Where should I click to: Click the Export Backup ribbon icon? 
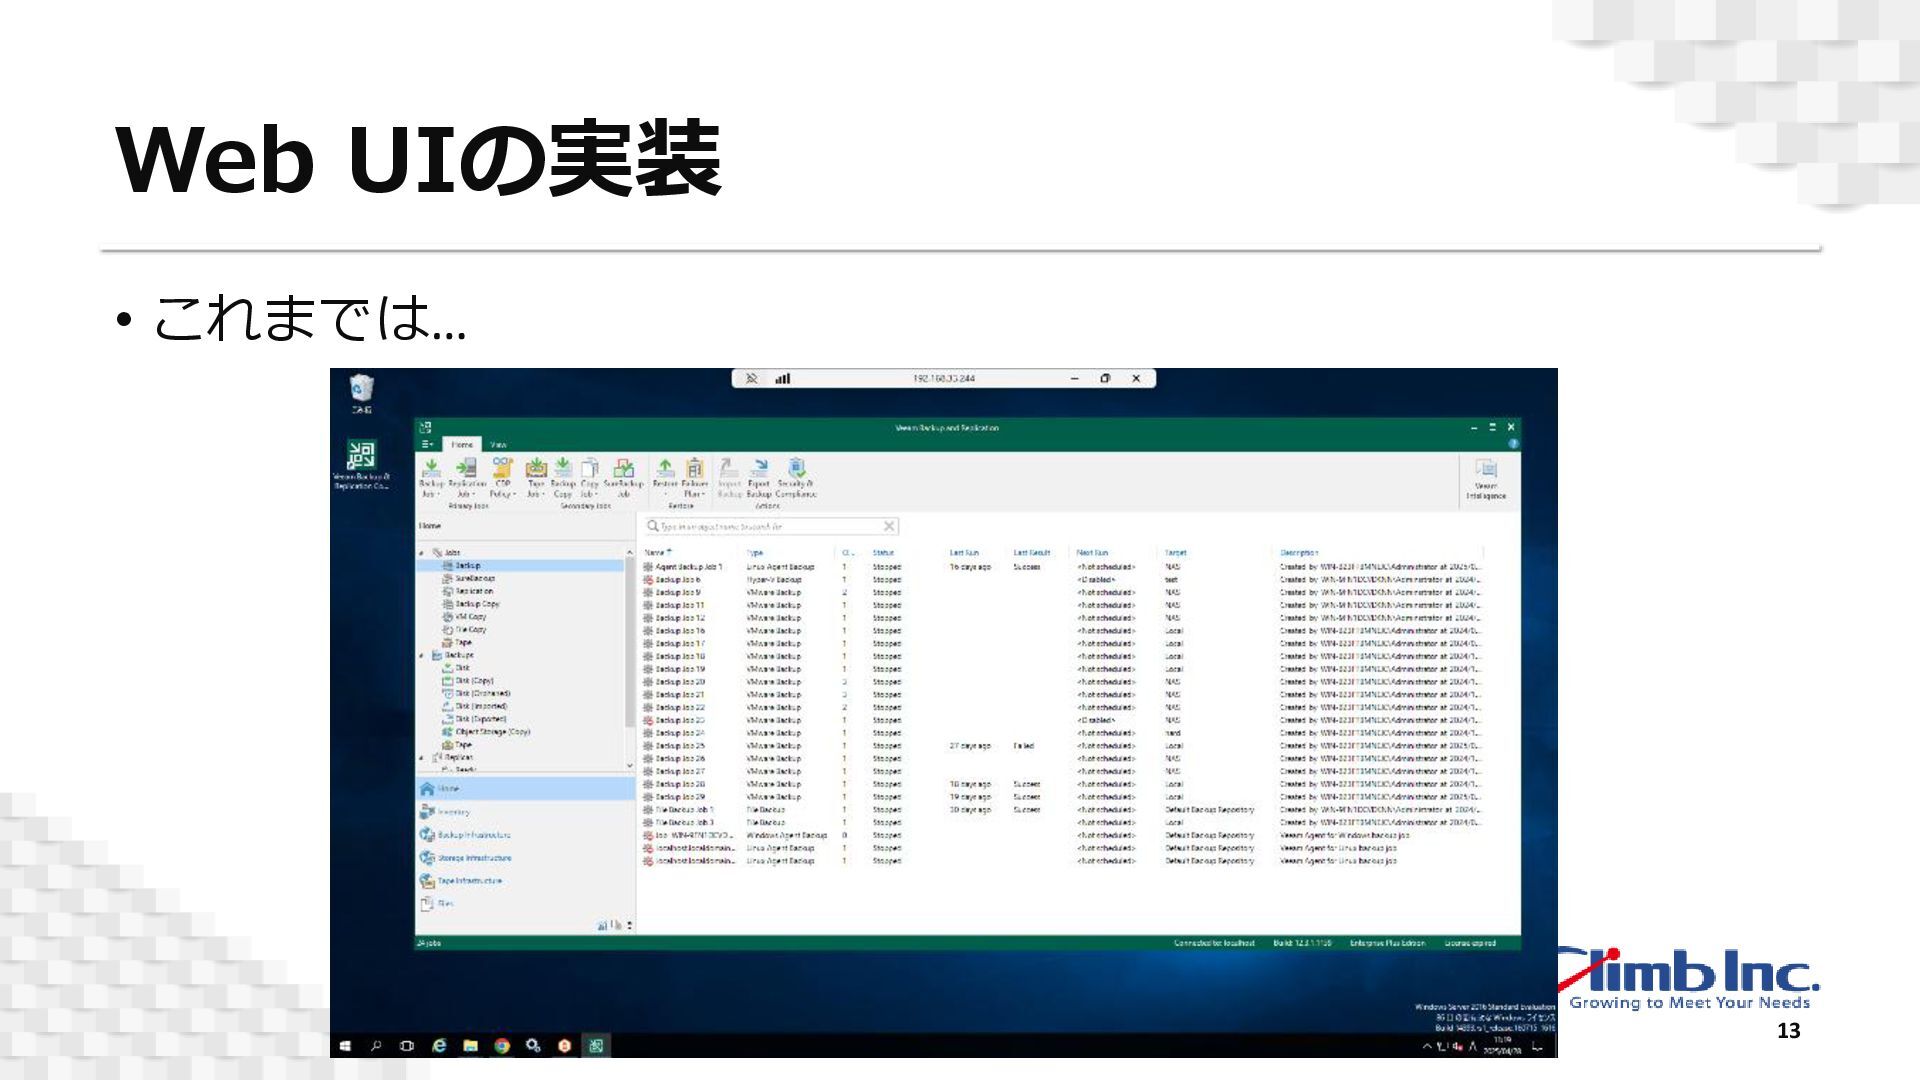pyautogui.click(x=760, y=469)
